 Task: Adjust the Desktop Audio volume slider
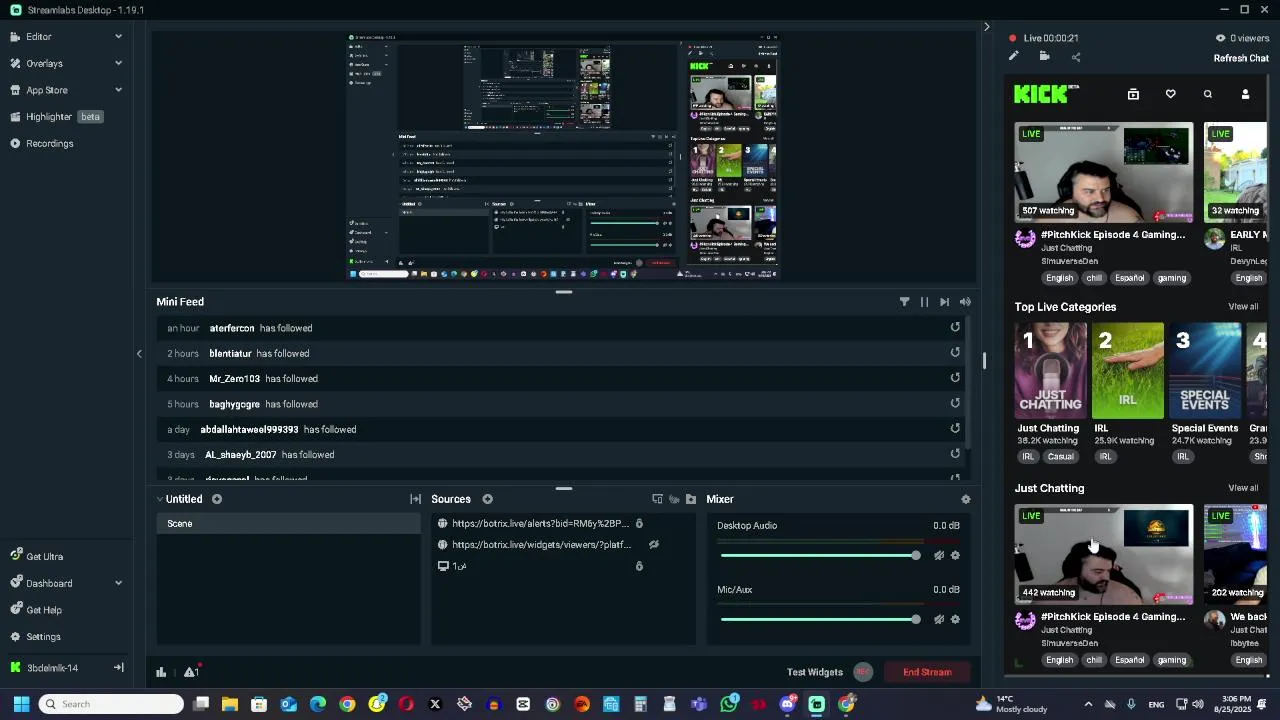820,555
